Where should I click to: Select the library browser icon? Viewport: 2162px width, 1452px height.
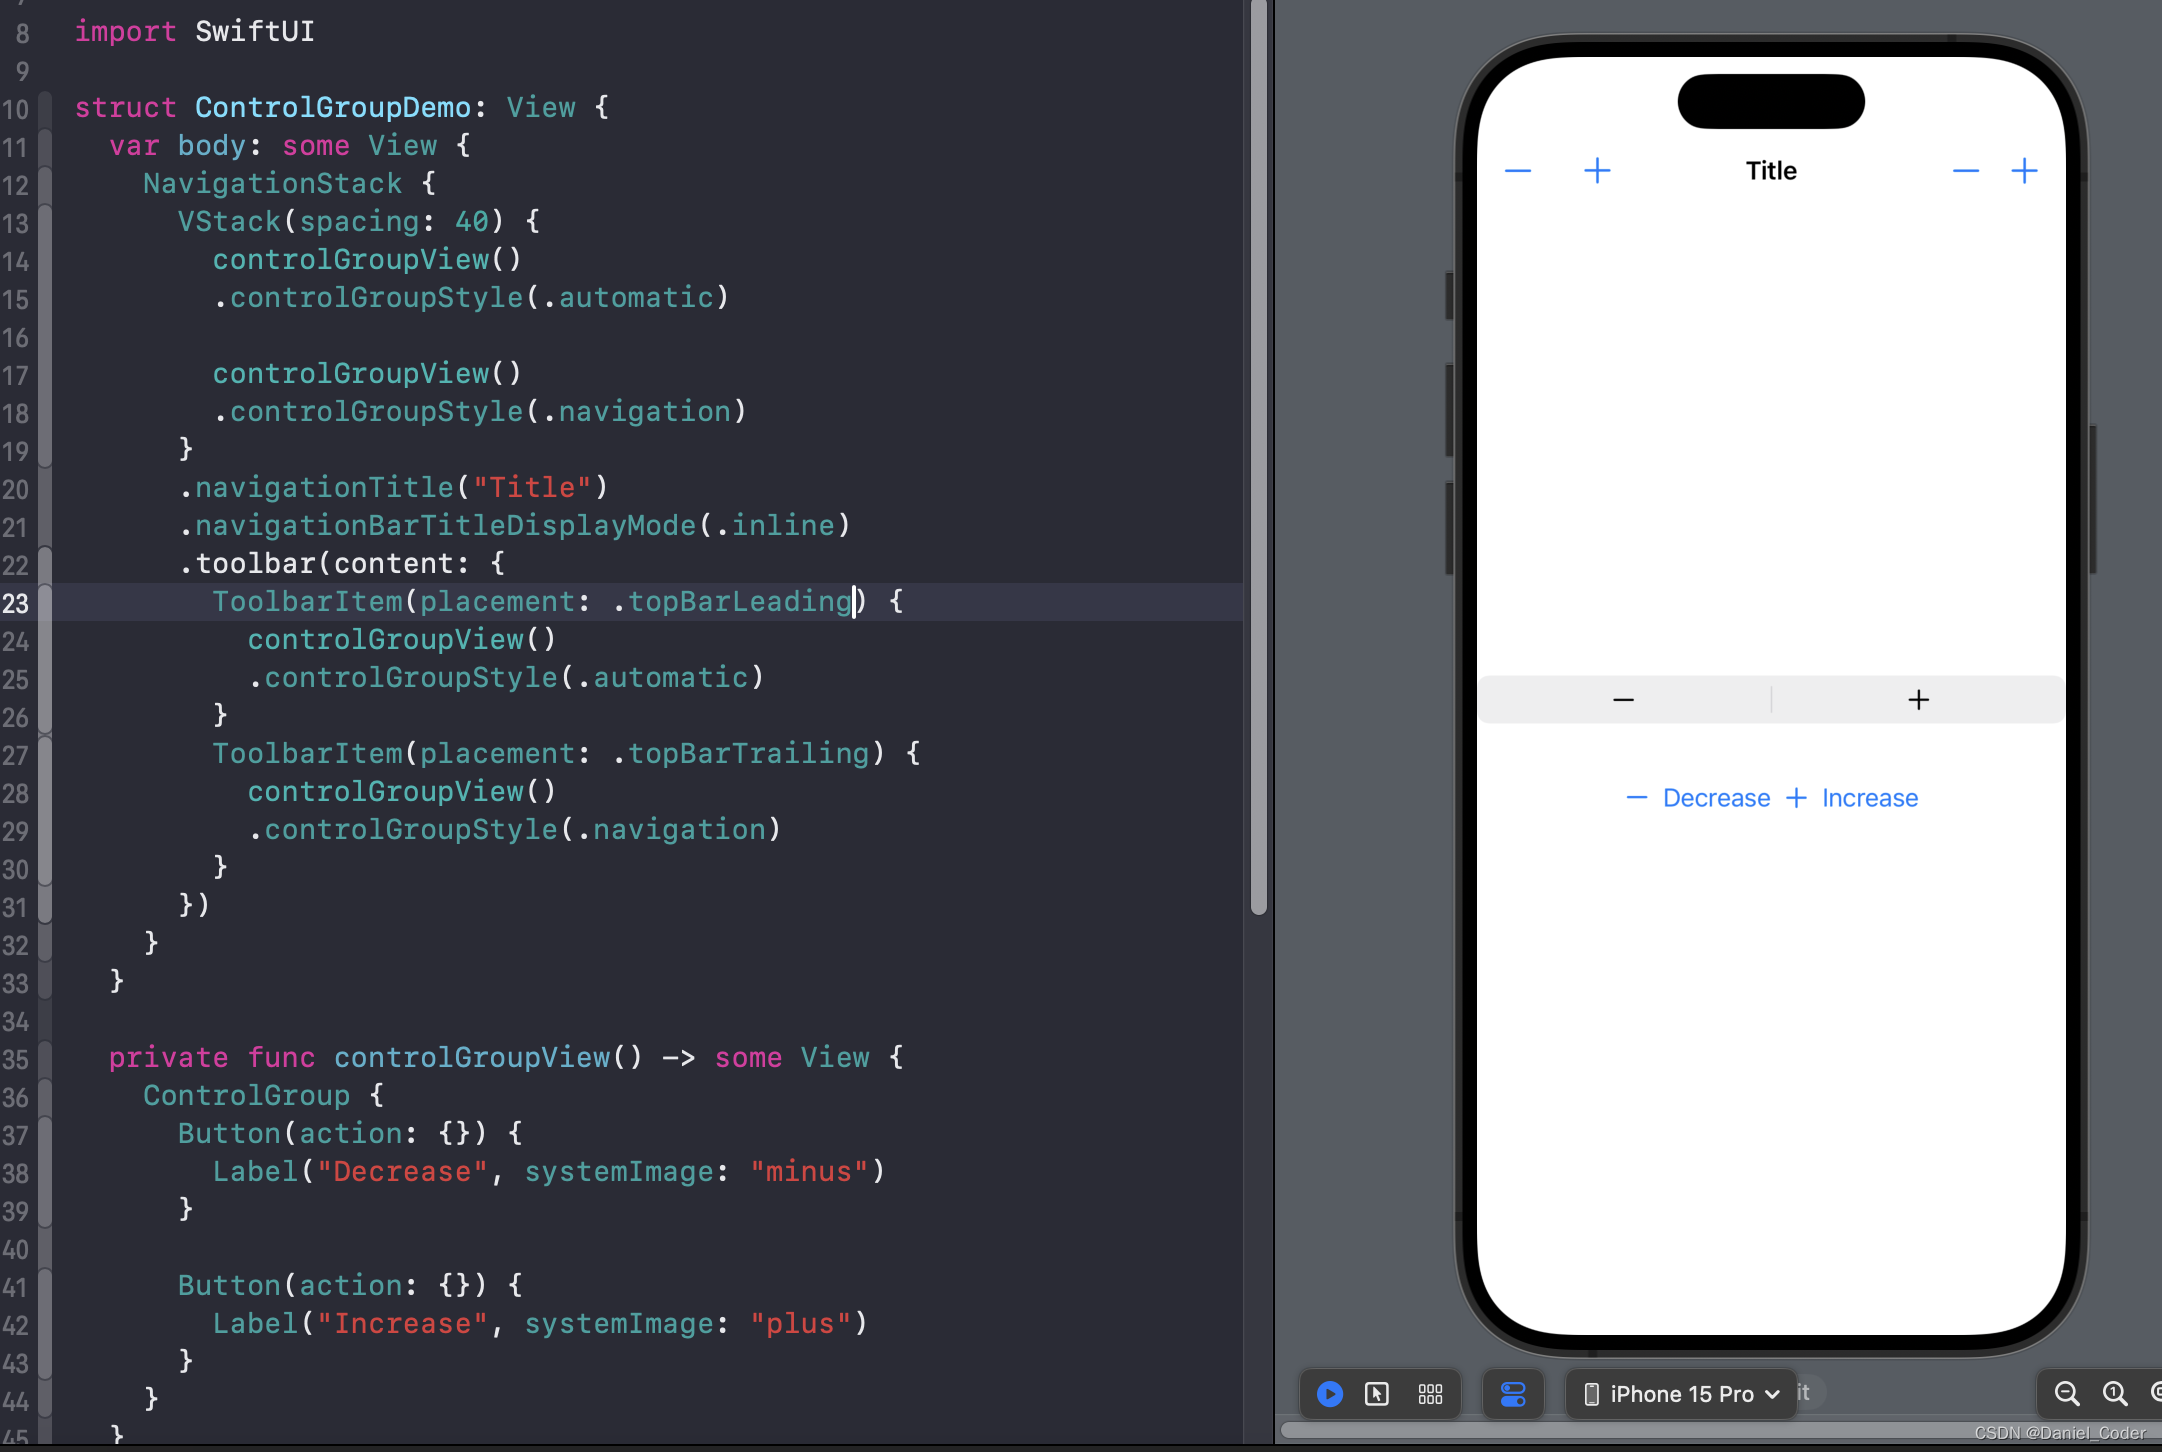(x=1428, y=1394)
